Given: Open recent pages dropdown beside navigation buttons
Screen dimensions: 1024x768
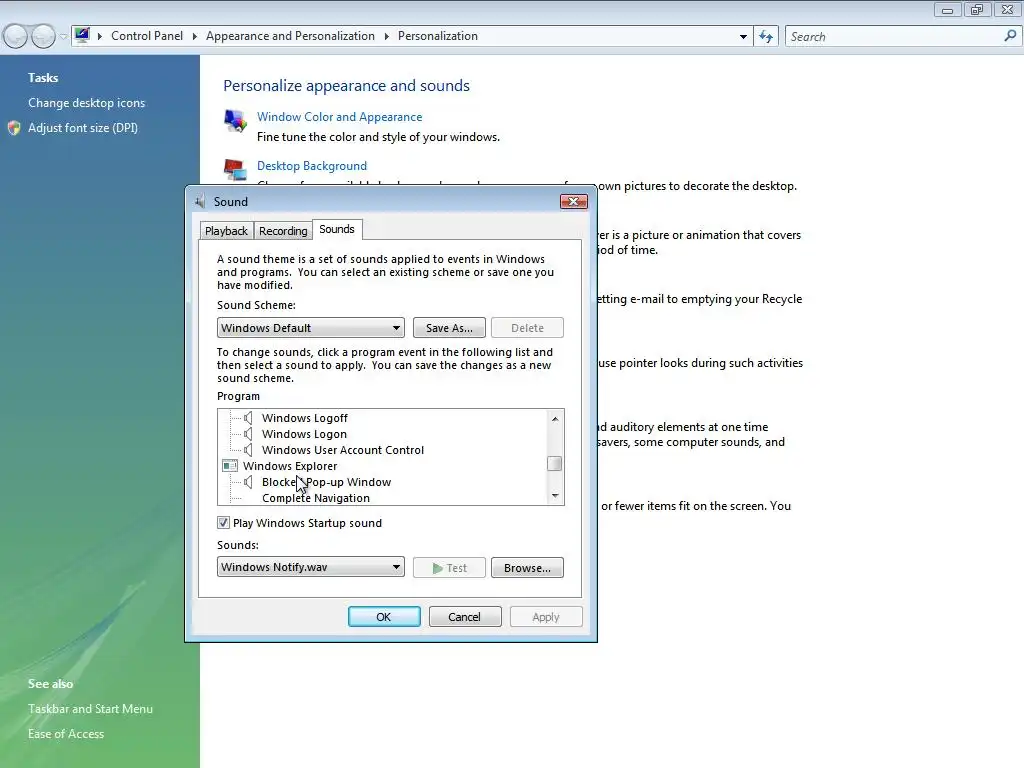Looking at the screenshot, I should tap(63, 37).
